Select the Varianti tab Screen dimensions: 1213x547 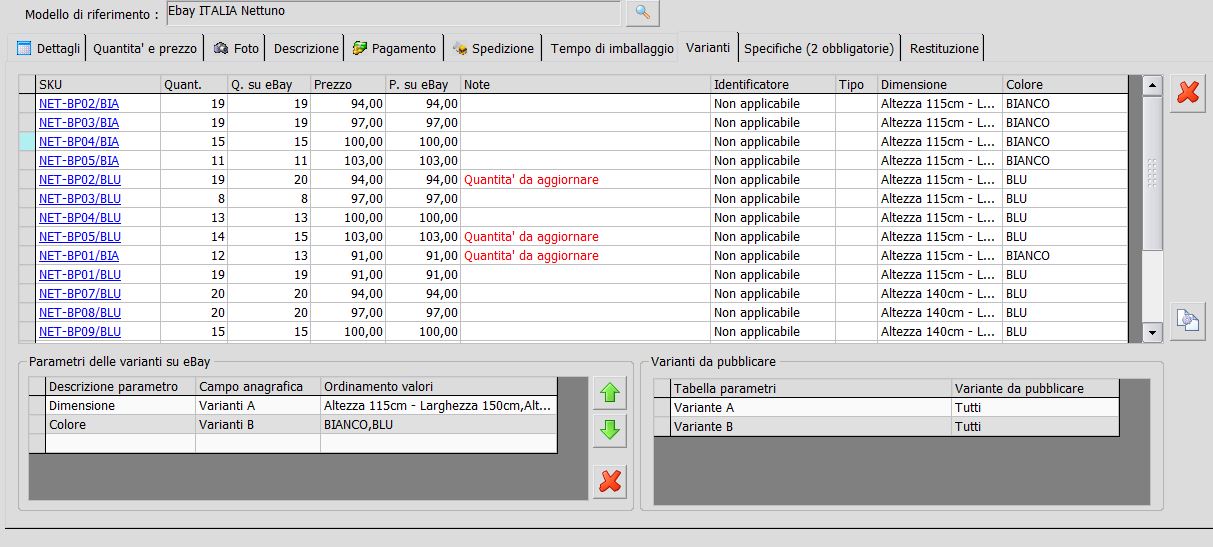tap(709, 47)
